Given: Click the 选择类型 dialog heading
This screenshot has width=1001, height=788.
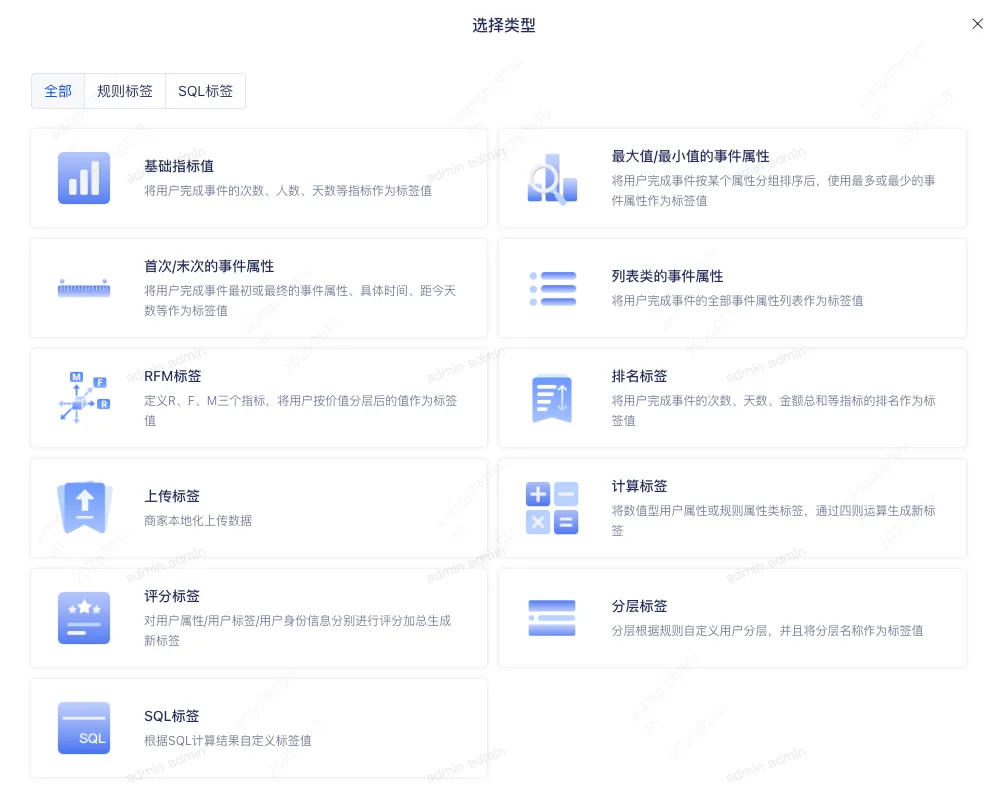Looking at the screenshot, I should (x=504, y=26).
